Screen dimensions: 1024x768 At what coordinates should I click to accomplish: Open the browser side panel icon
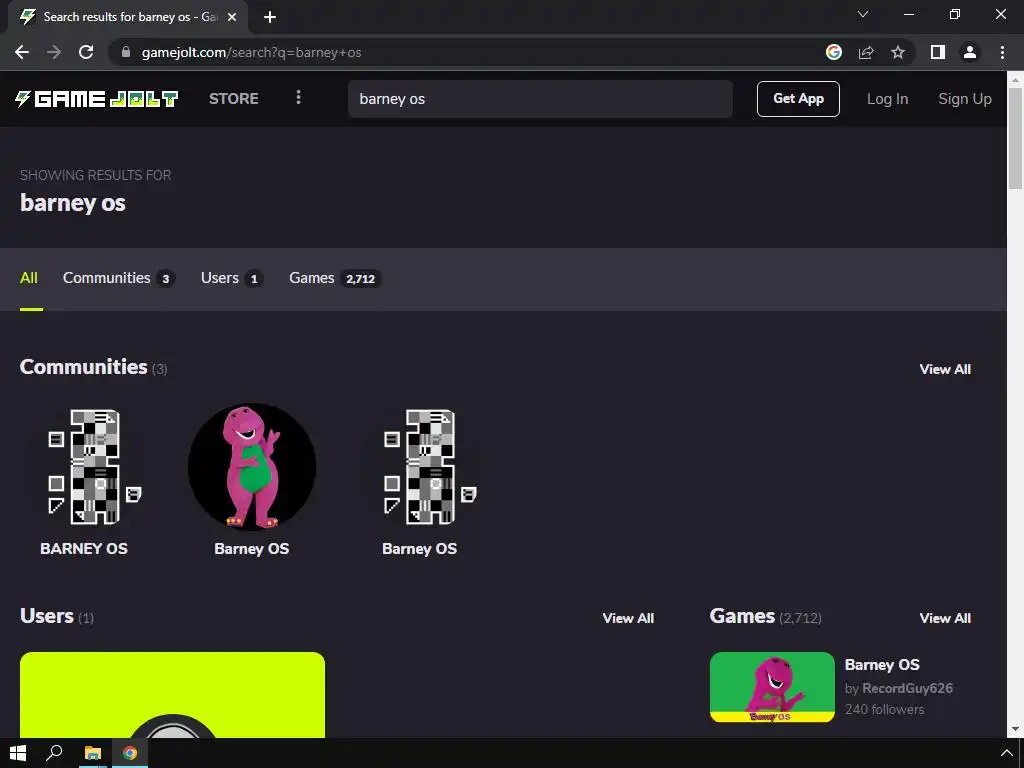click(938, 52)
